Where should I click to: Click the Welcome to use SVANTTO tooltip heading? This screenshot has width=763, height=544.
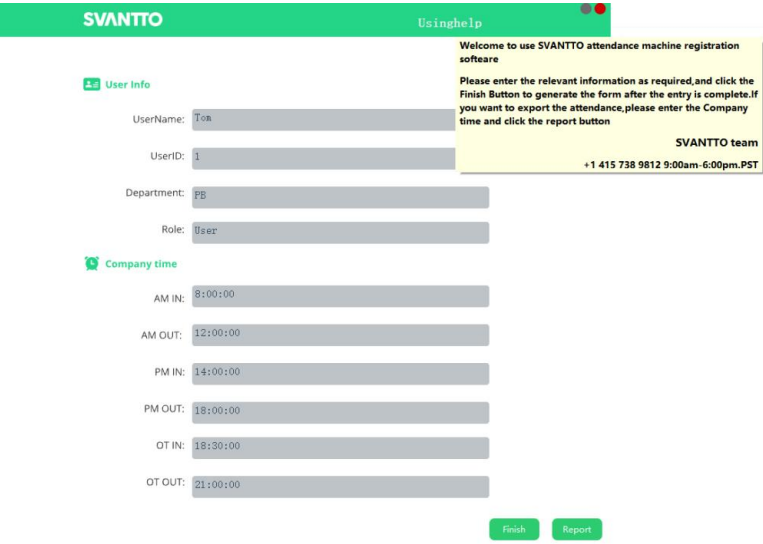(599, 52)
